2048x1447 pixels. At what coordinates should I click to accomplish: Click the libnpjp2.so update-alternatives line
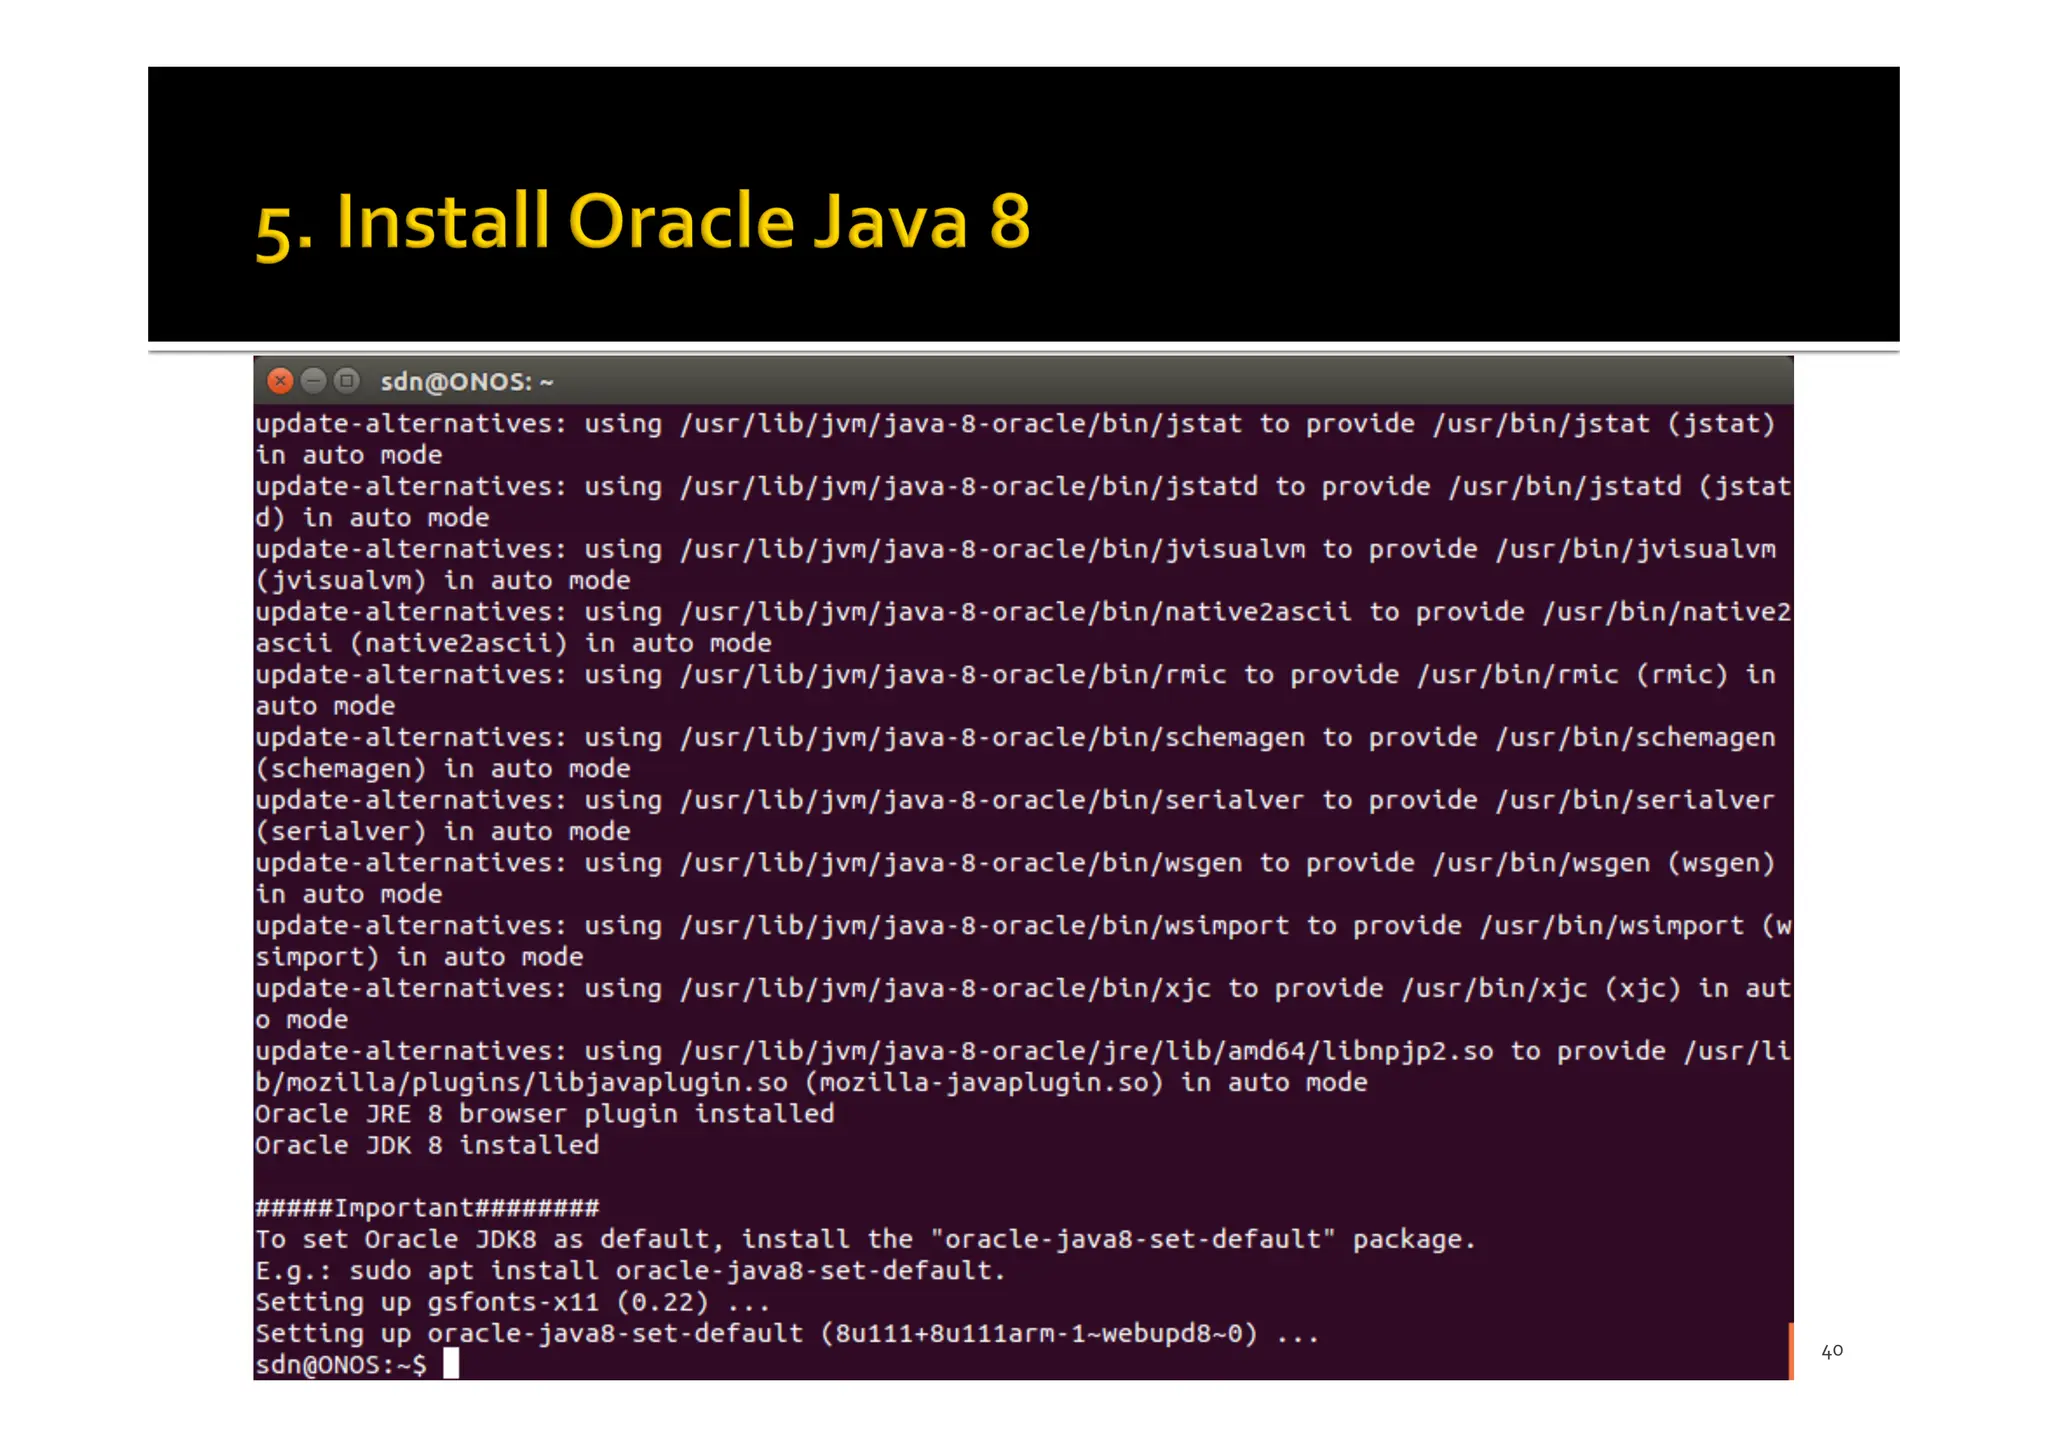[x=1020, y=1052]
